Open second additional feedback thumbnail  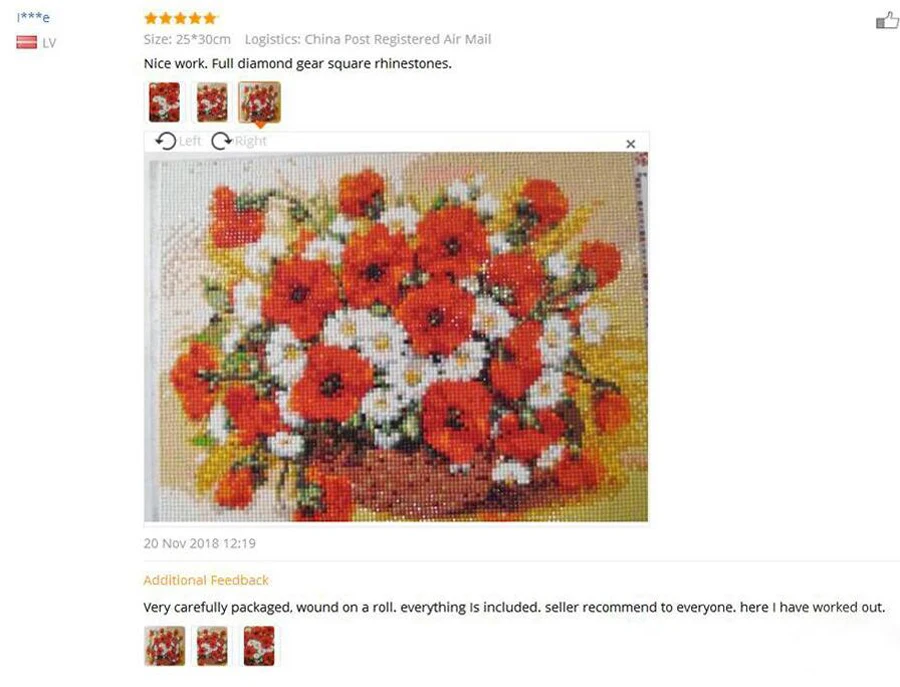click(x=212, y=646)
